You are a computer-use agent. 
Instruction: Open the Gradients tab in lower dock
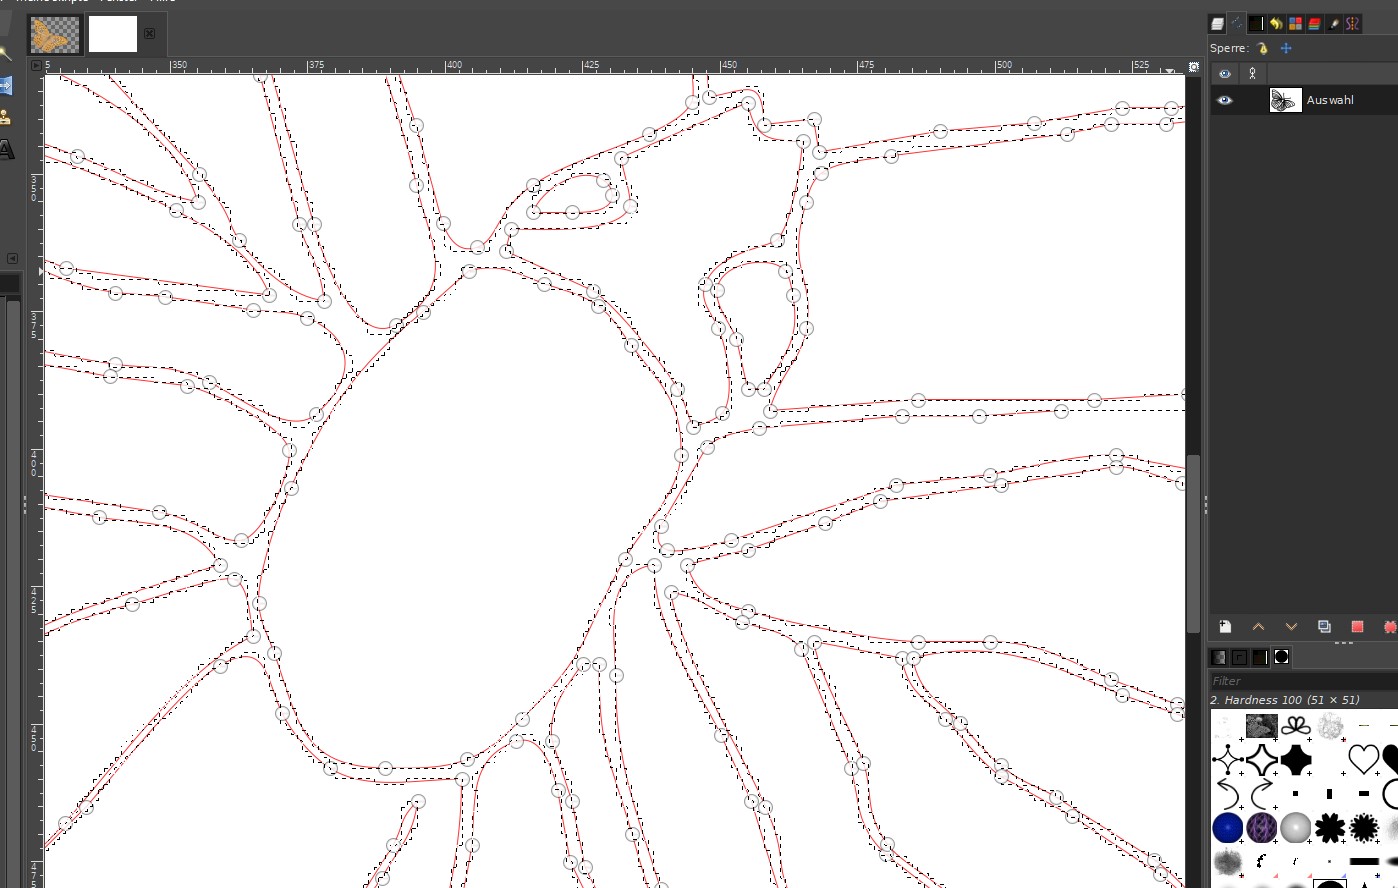[x=1260, y=657]
